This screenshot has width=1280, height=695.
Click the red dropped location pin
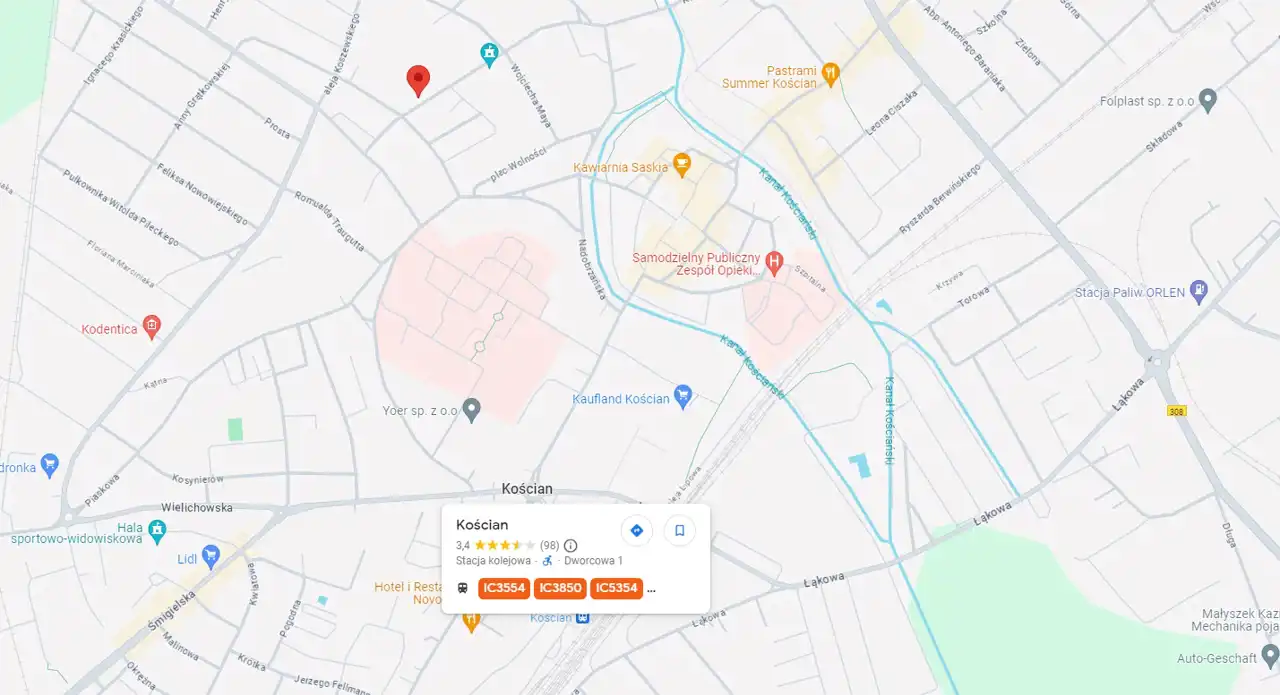click(418, 80)
